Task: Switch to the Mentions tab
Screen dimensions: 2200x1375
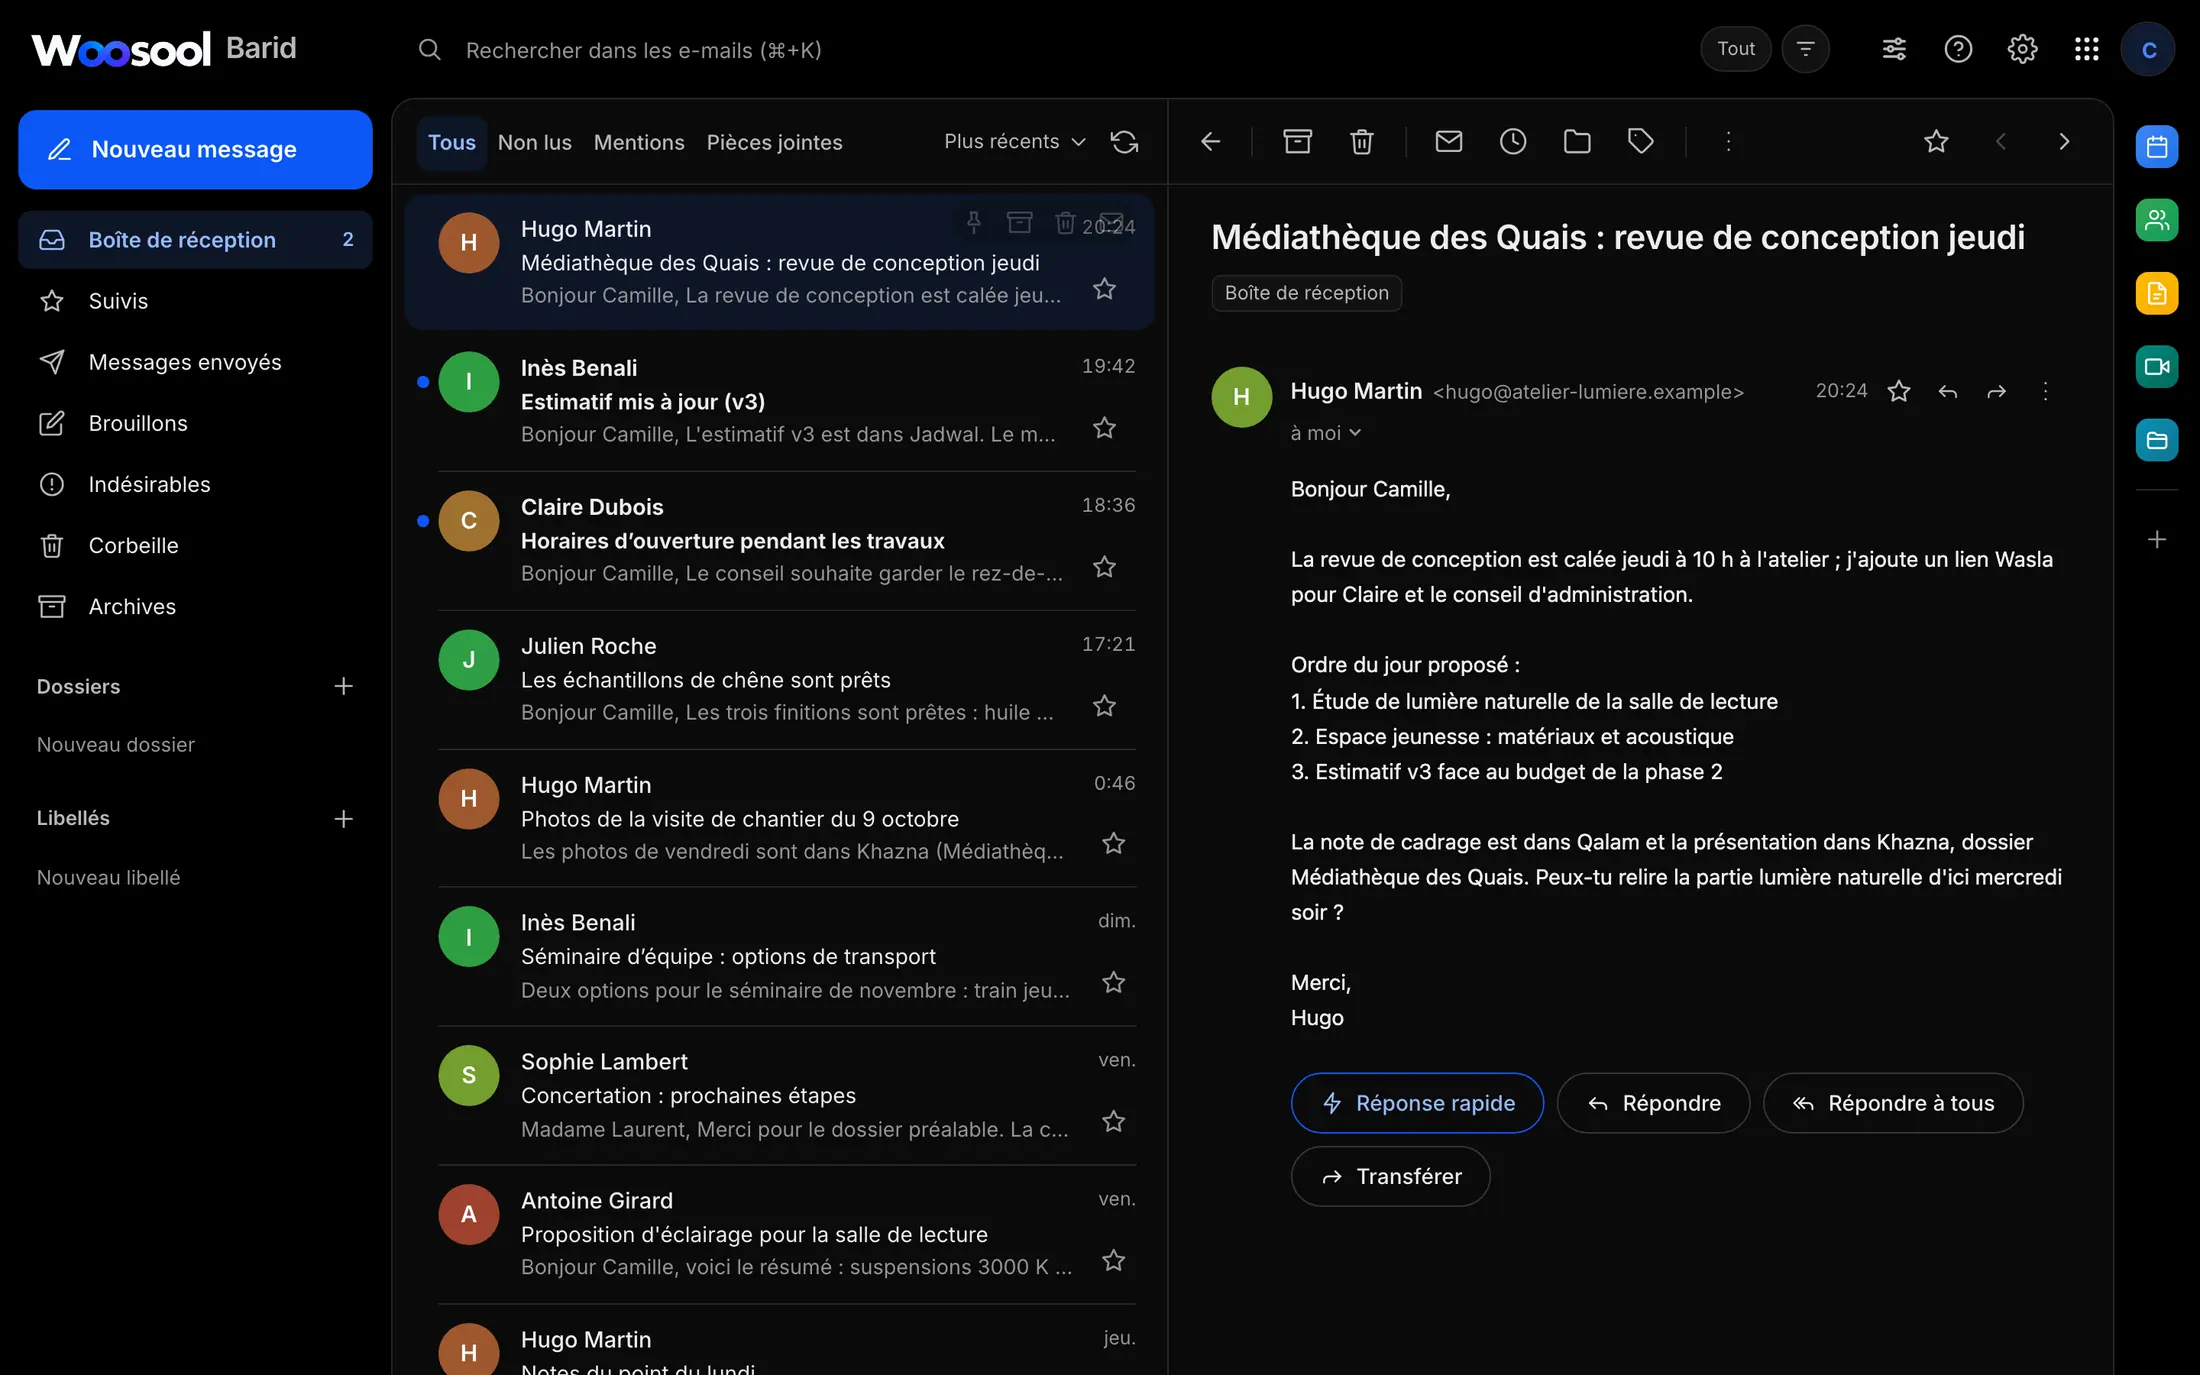Action: [638, 143]
